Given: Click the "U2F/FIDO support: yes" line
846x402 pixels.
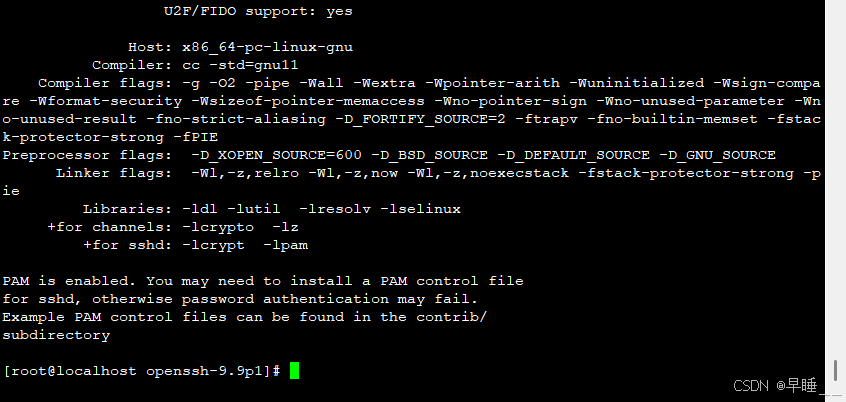Looking at the screenshot, I should pyautogui.click(x=258, y=11).
